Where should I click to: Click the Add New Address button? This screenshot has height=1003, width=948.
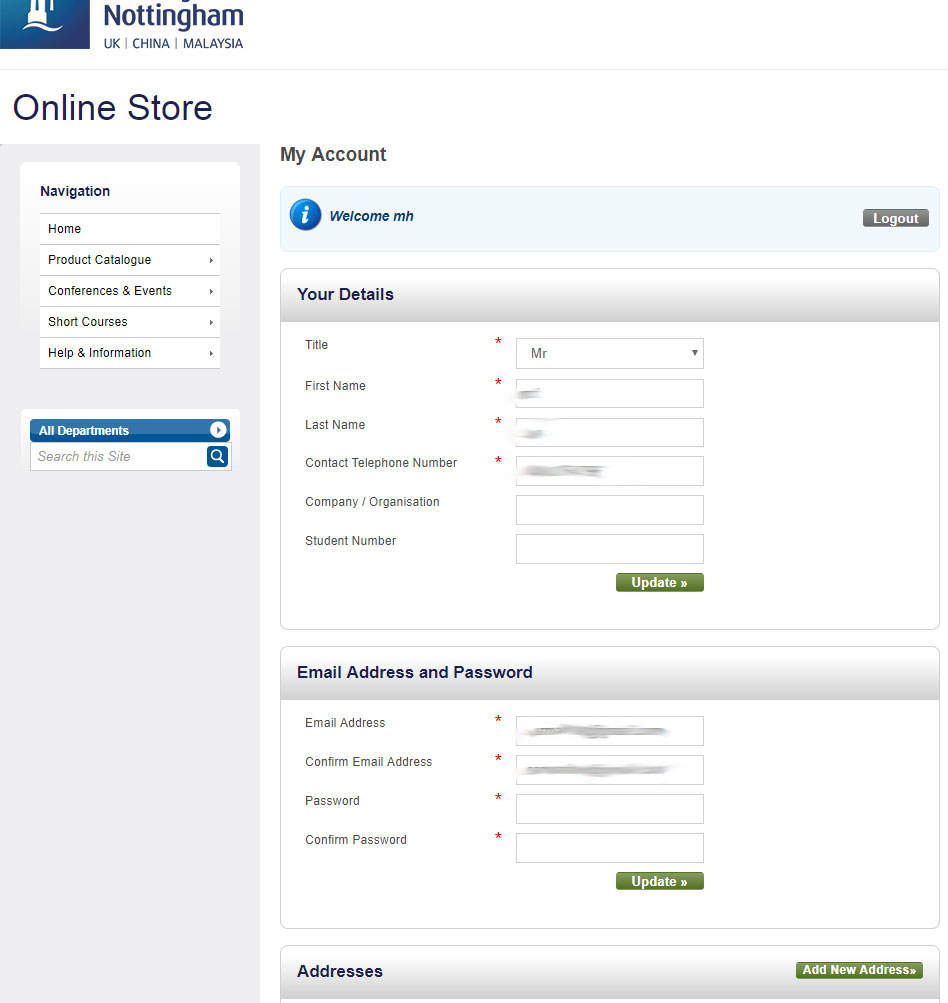tap(859, 970)
